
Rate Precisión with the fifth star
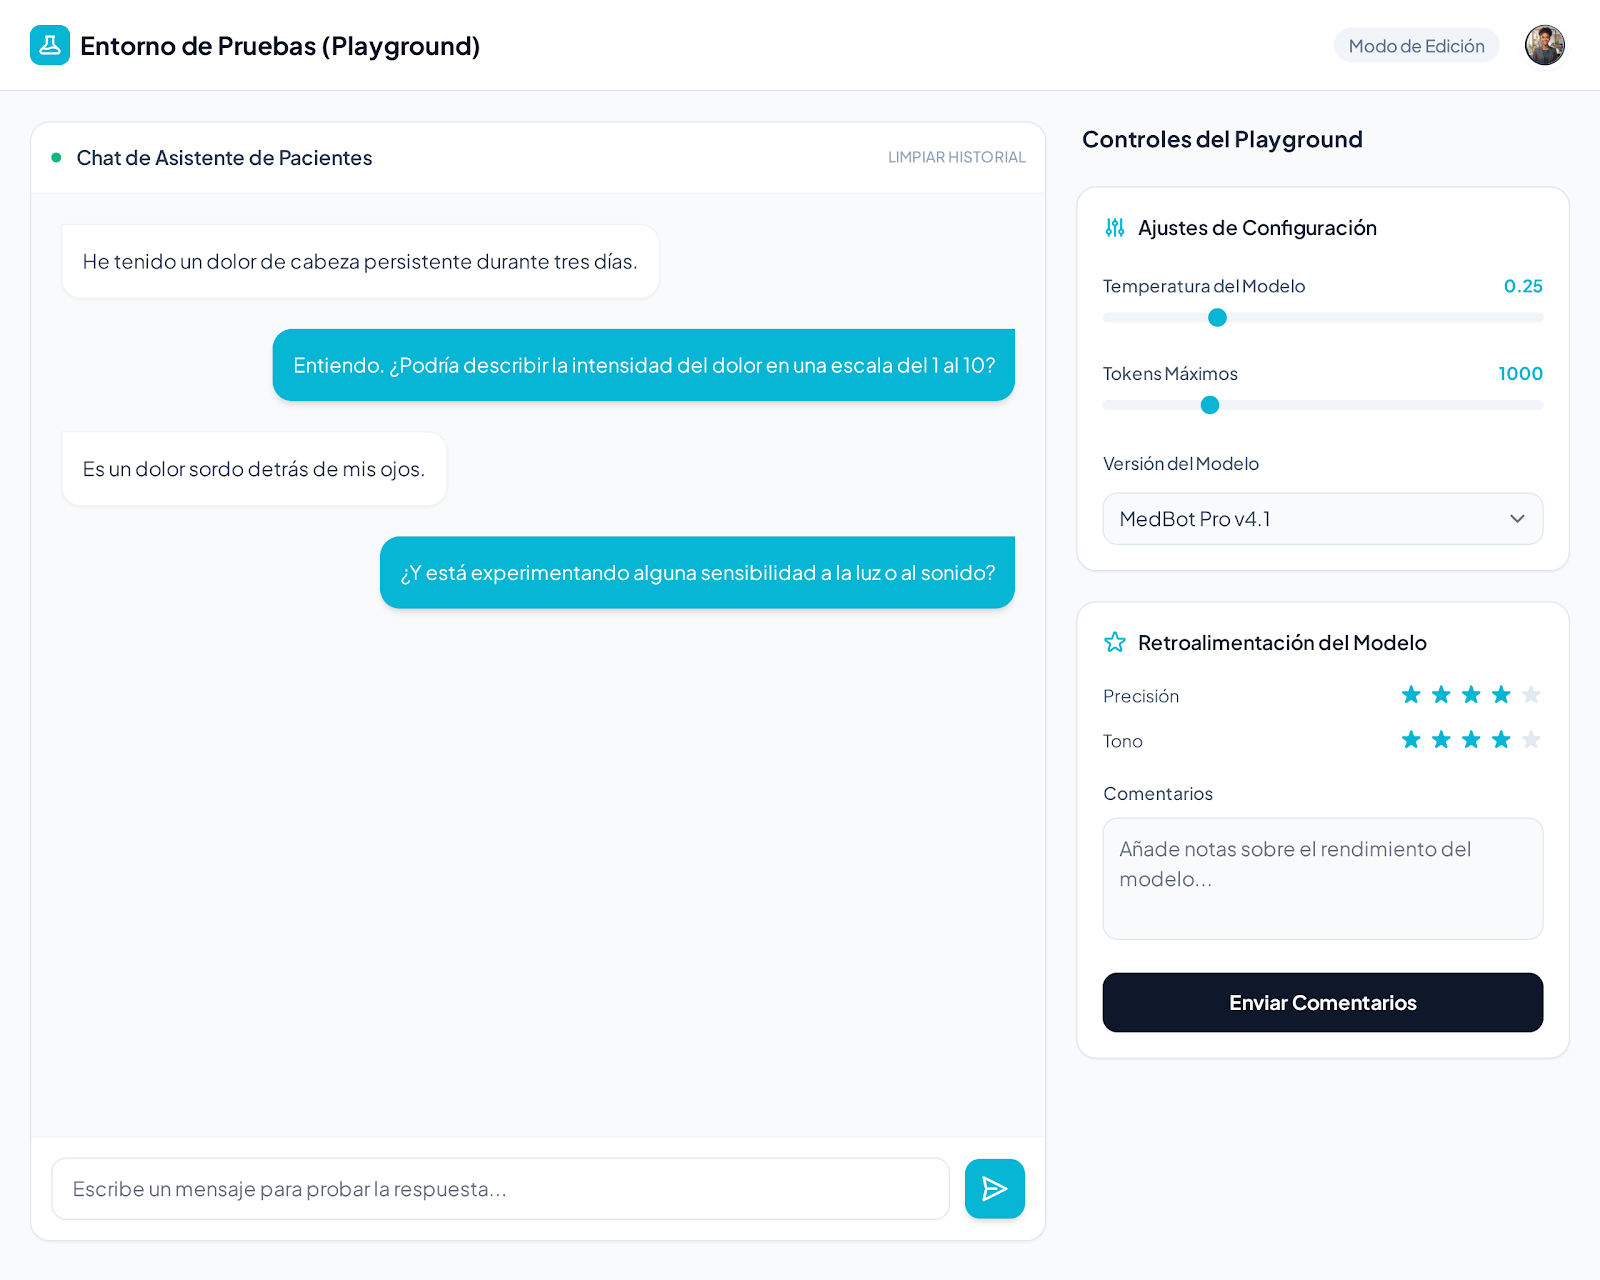(x=1531, y=695)
